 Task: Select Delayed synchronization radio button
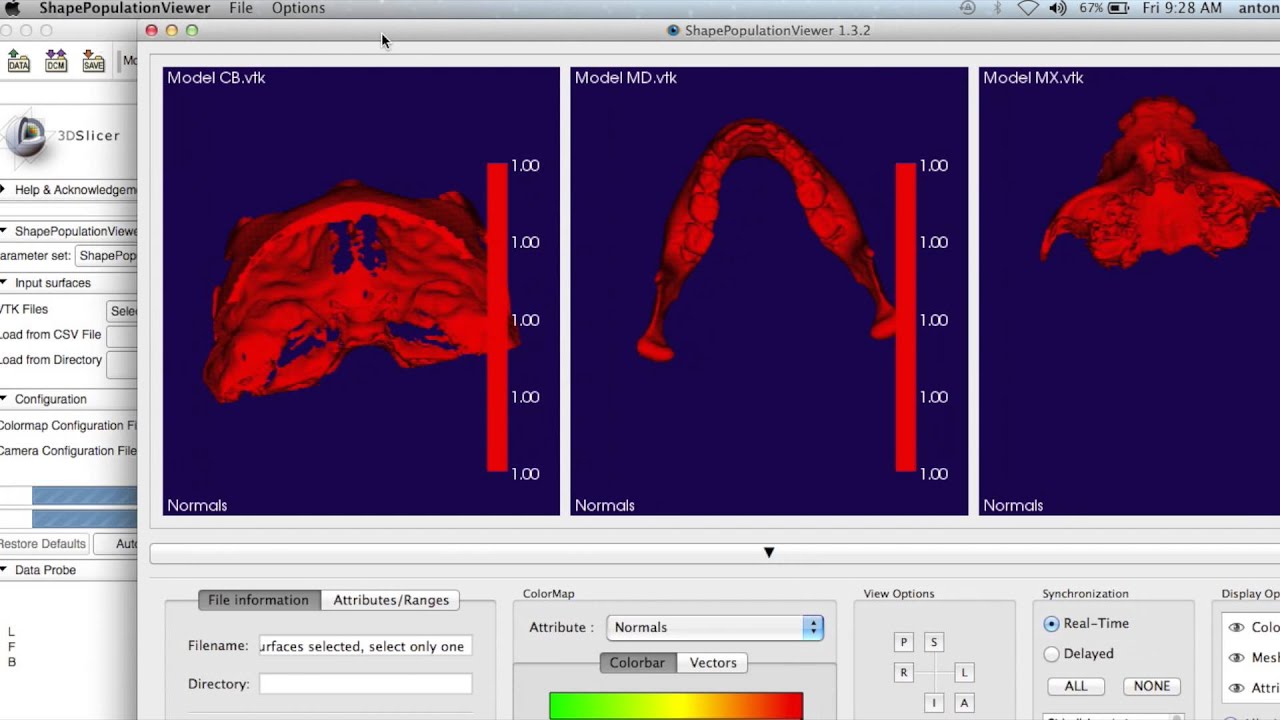[1052, 654]
